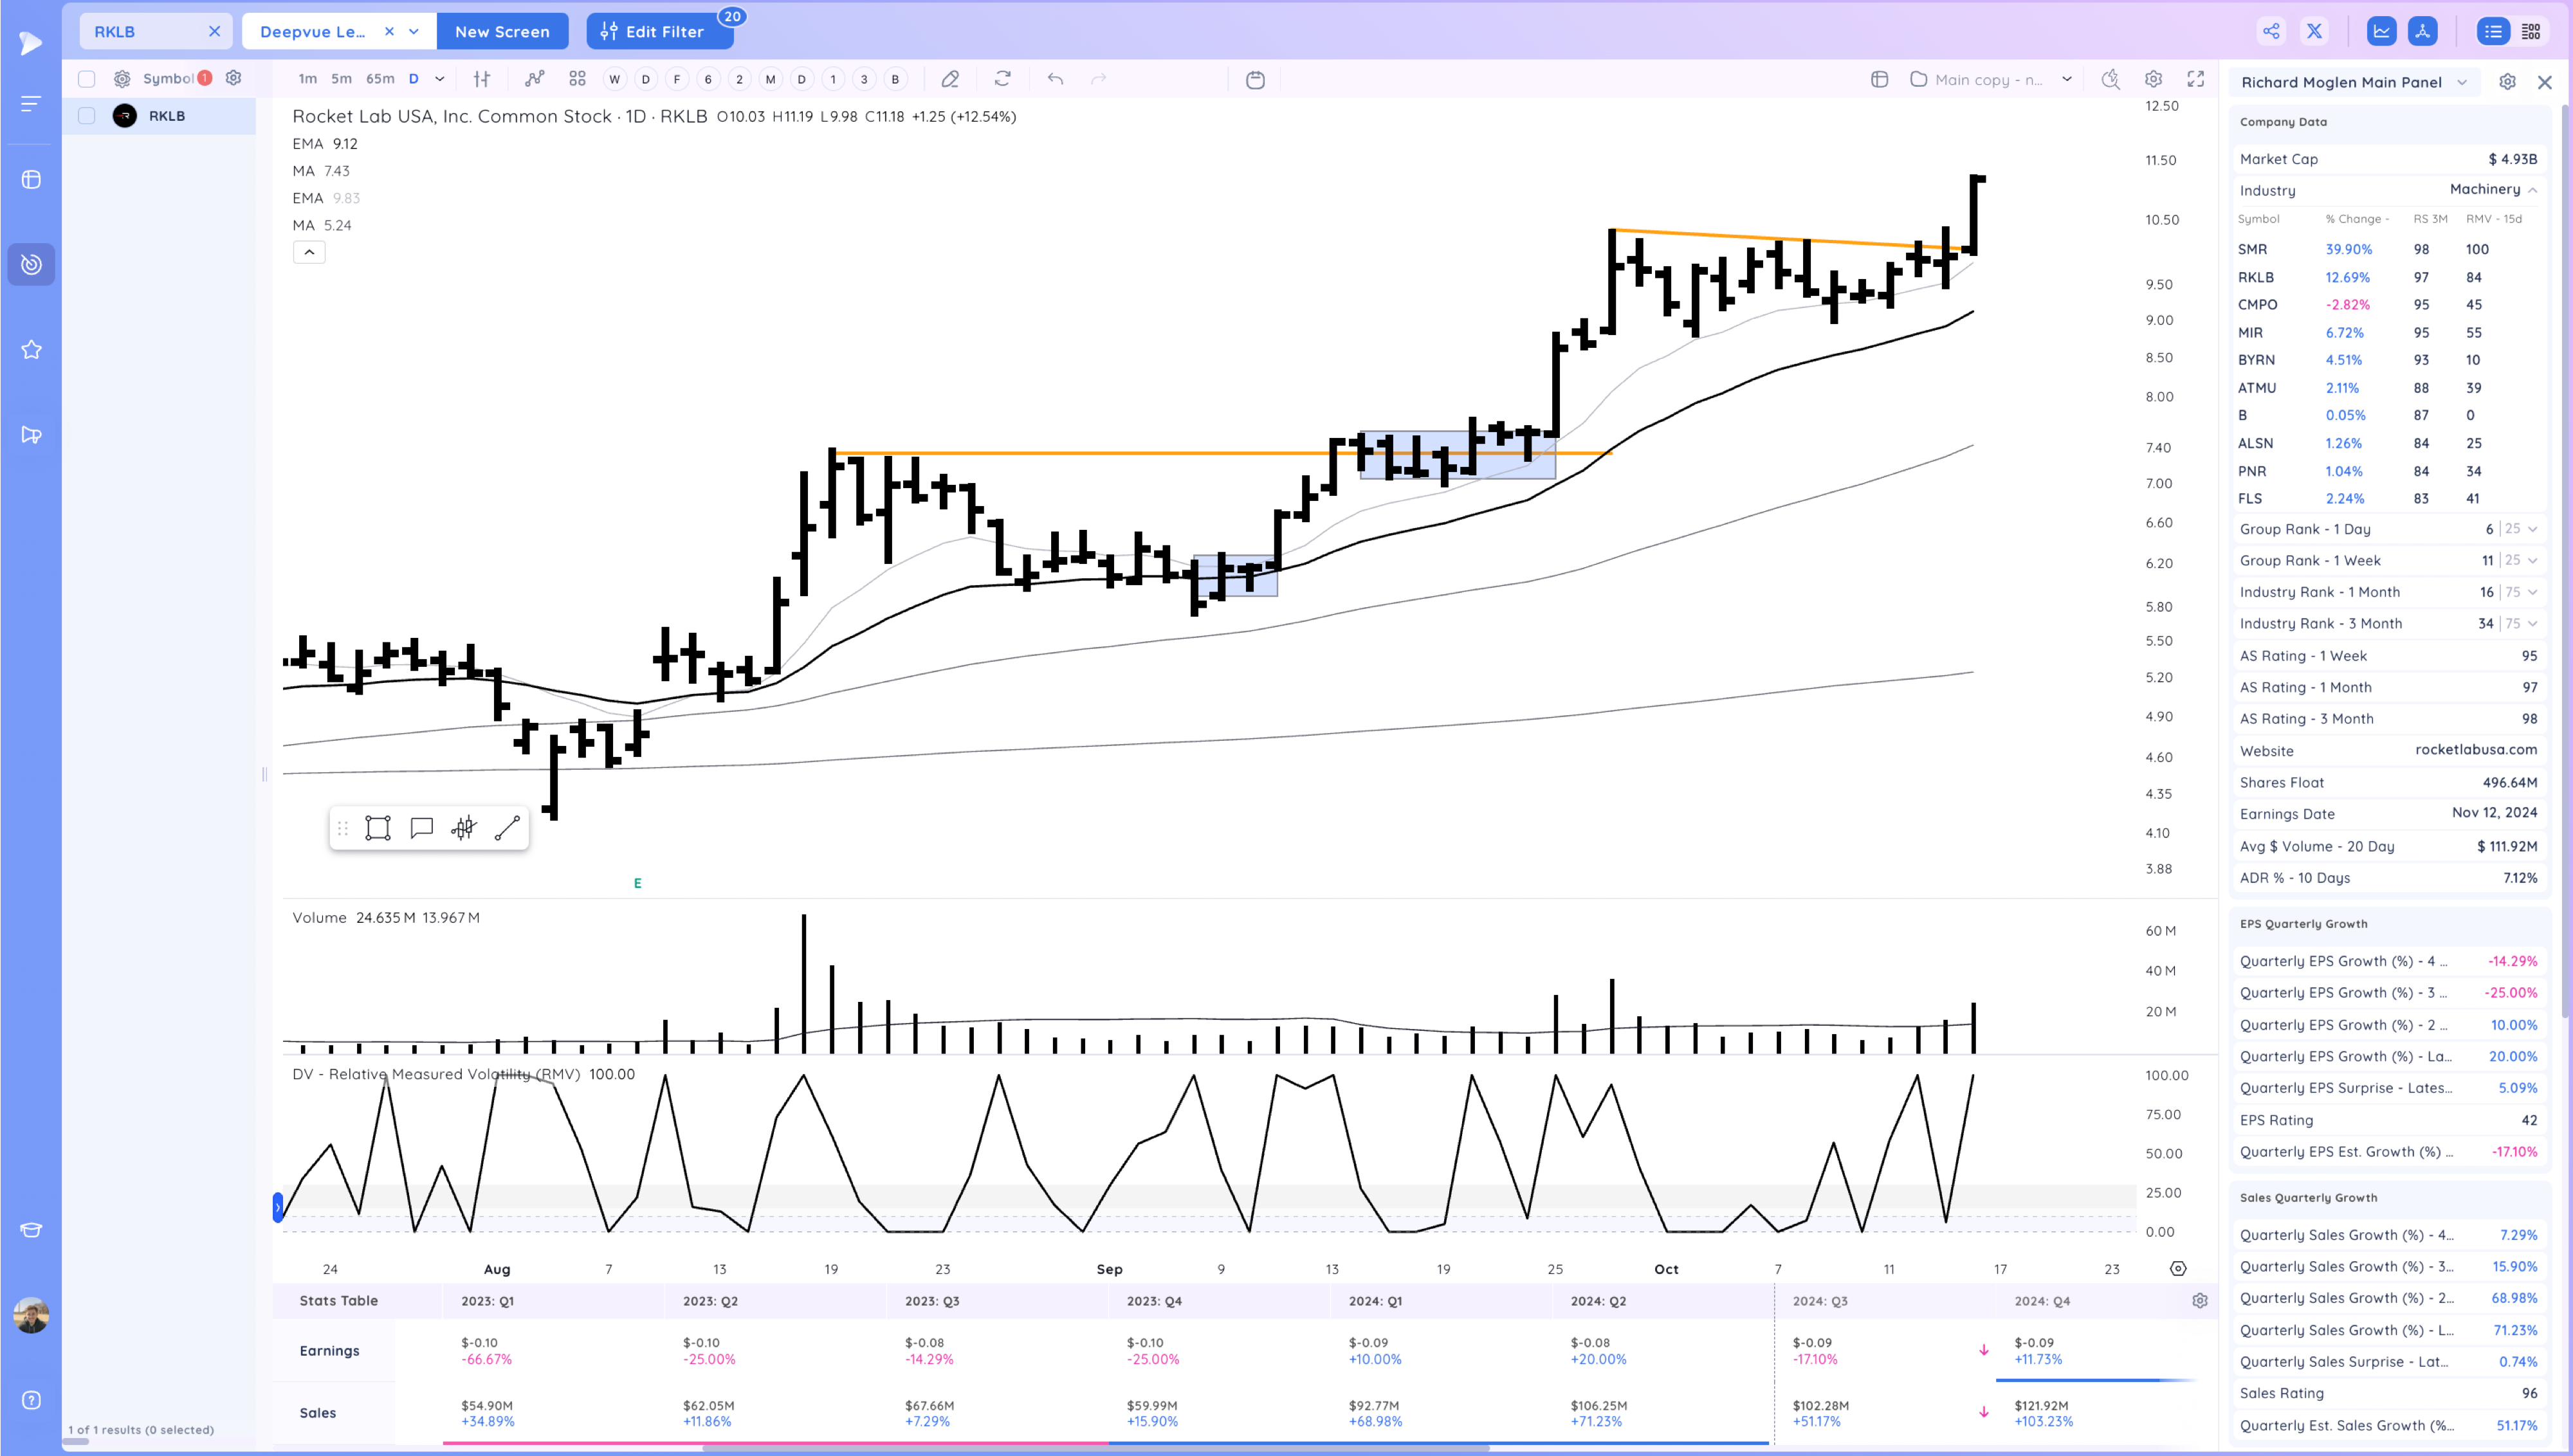Open chart settings gear icon
The width and height of the screenshot is (2573, 1456).
[2153, 79]
